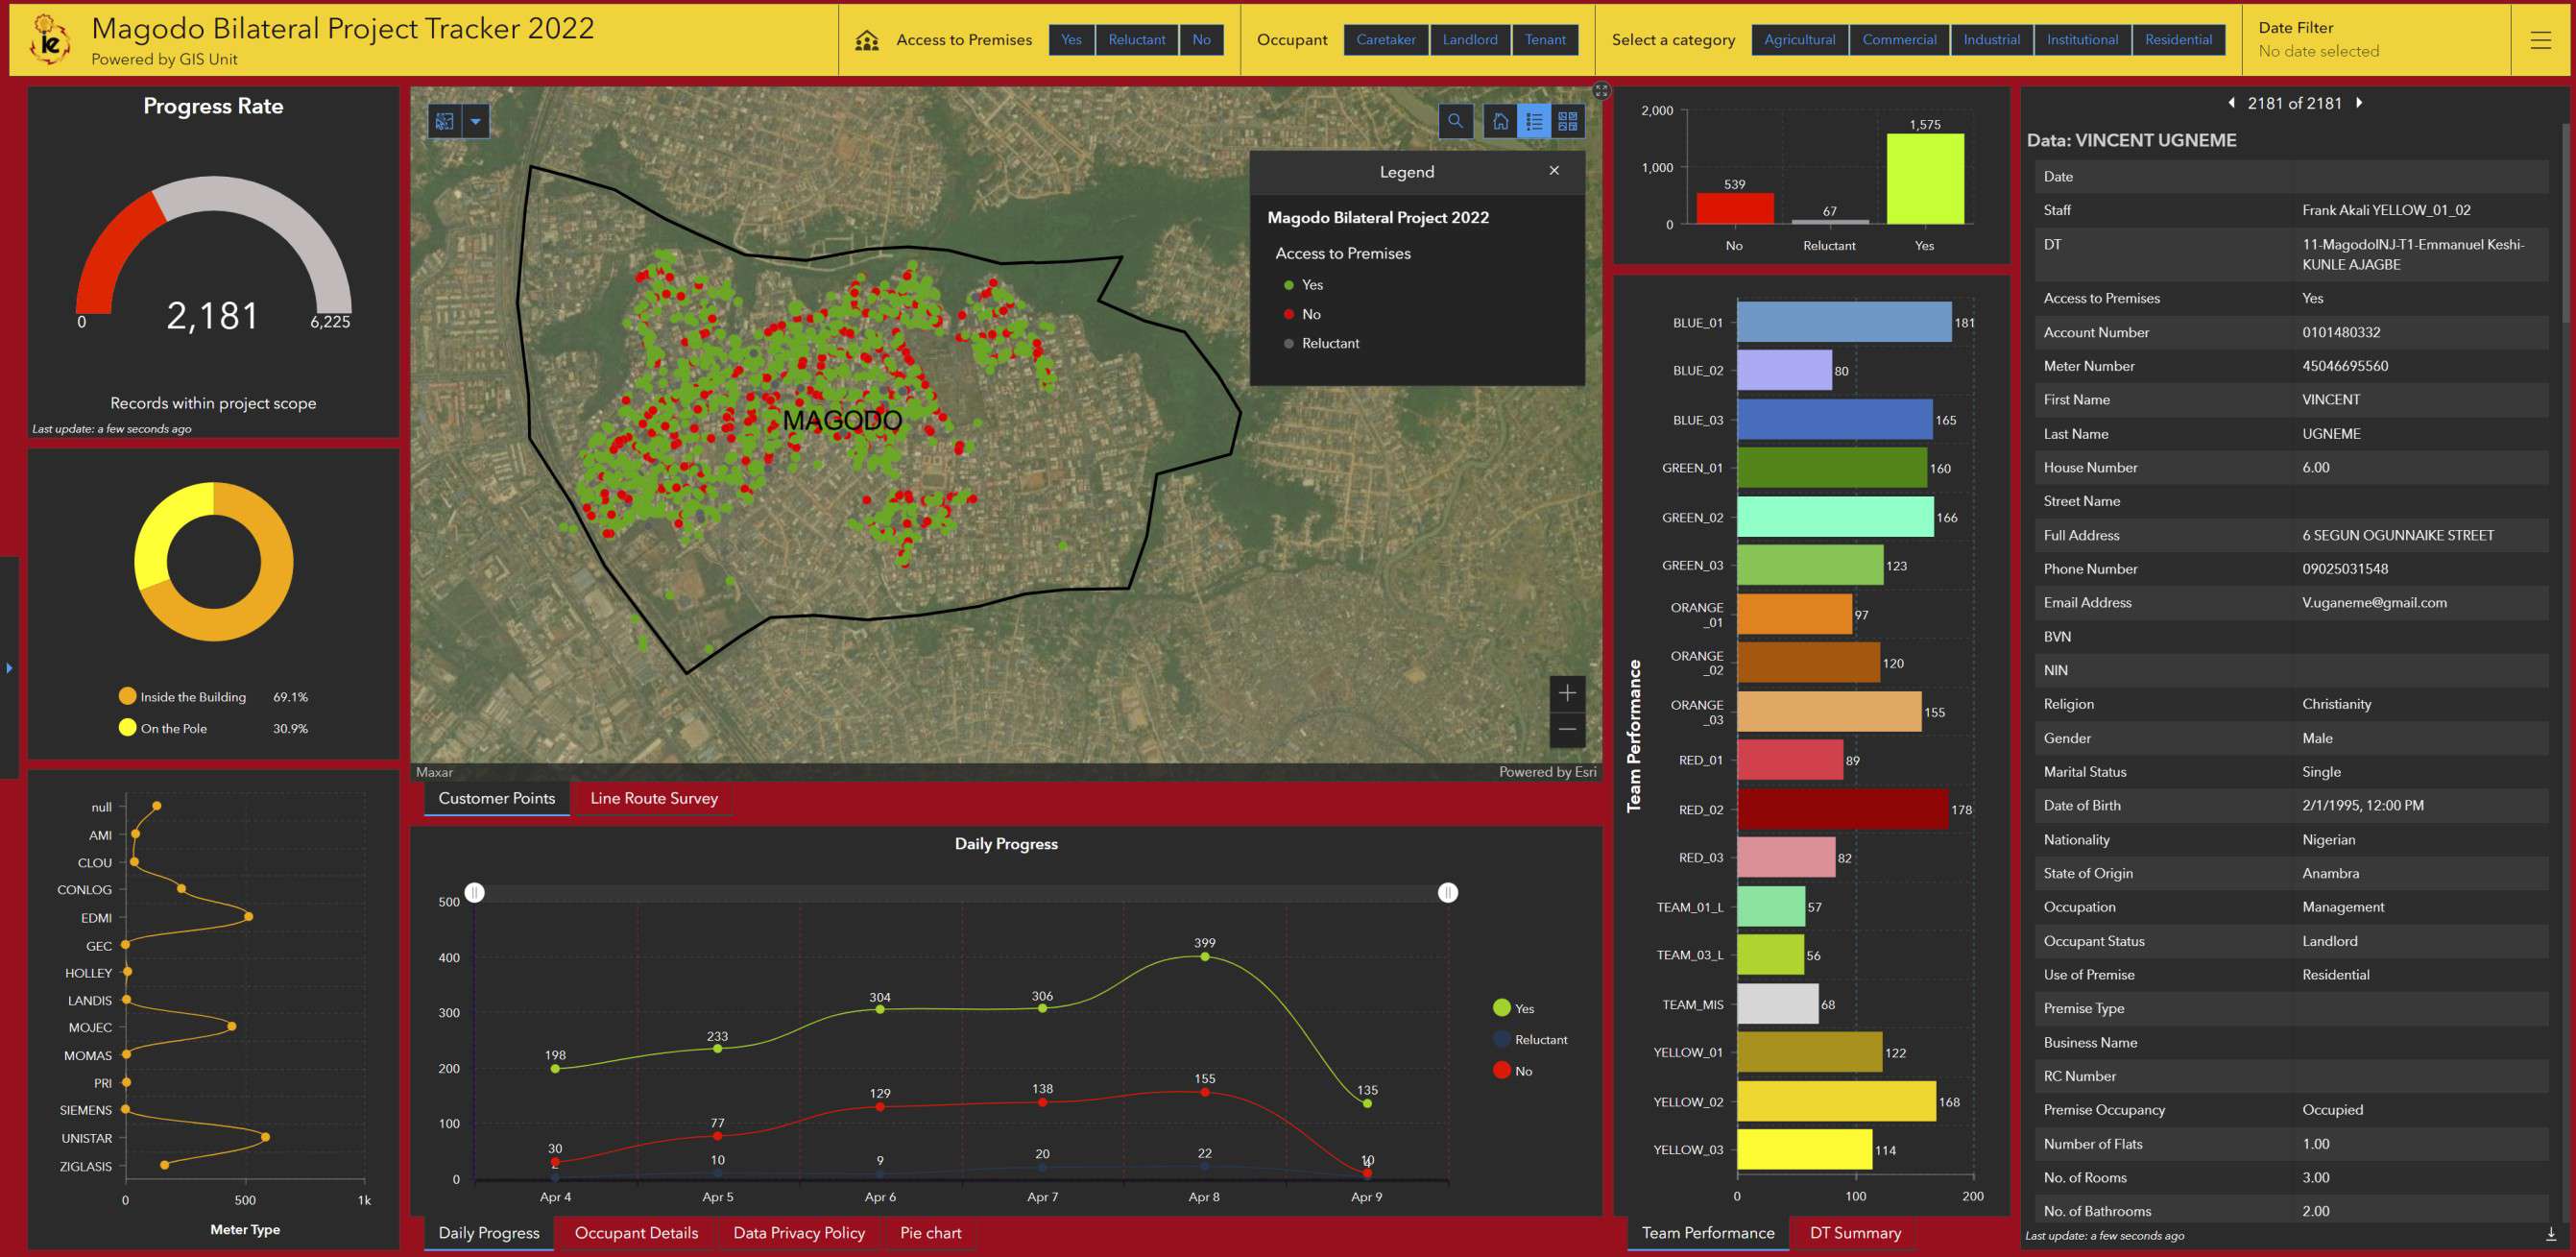Click the Access to Premises house icon

867,40
